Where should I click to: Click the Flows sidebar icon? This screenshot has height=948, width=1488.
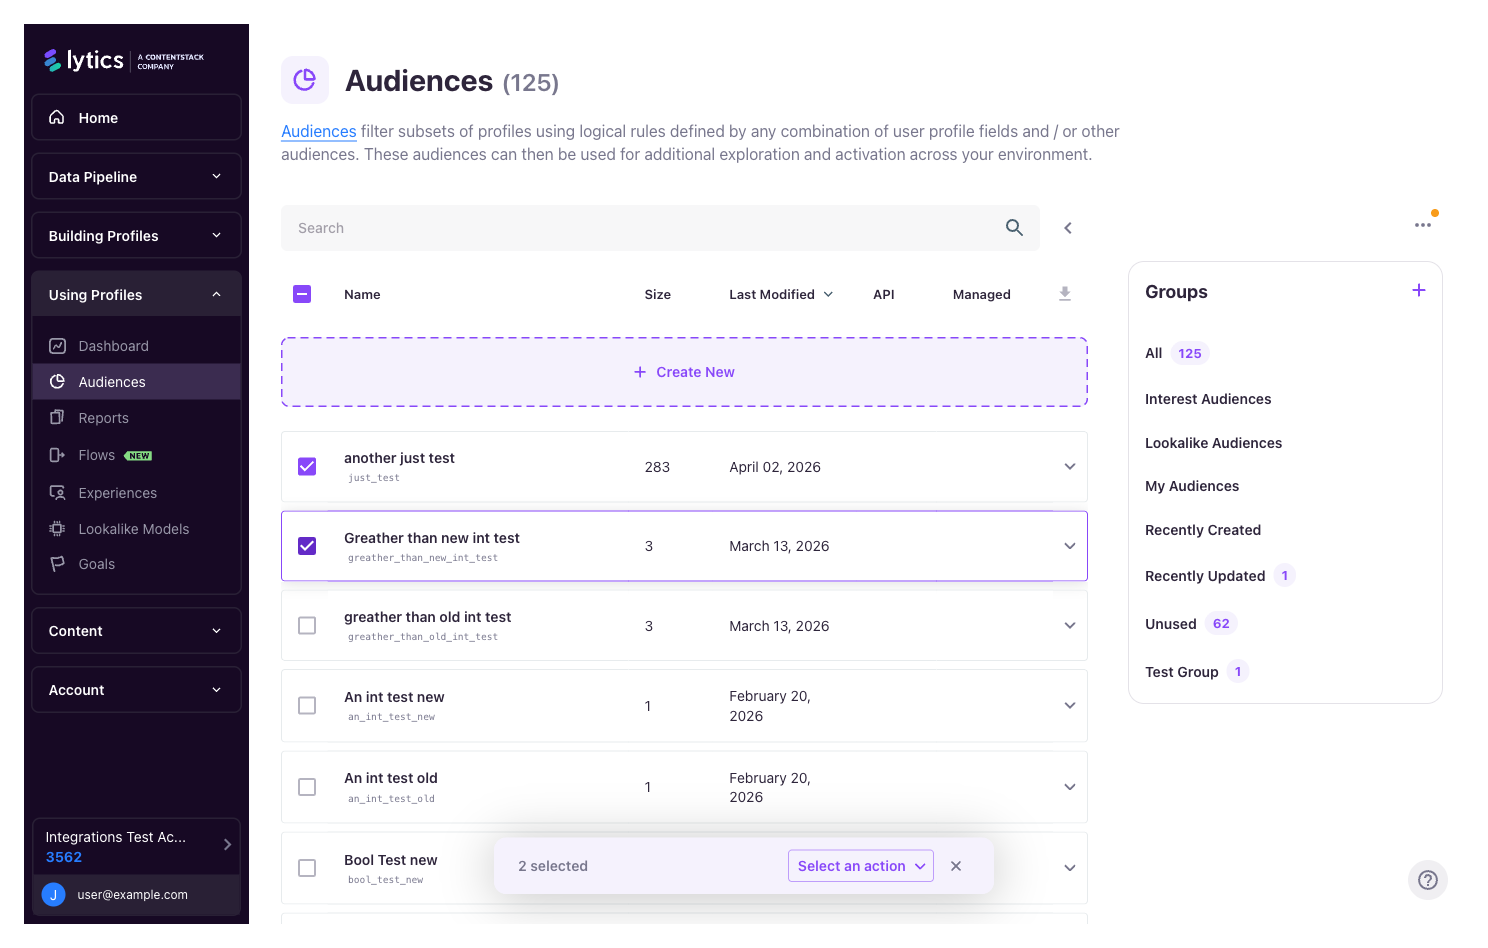pyautogui.click(x=57, y=454)
